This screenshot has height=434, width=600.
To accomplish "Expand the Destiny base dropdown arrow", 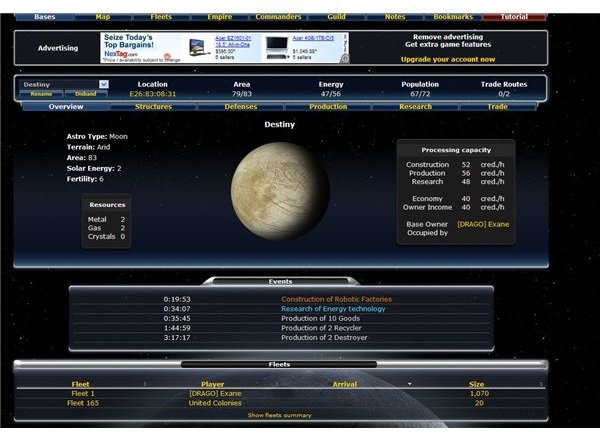I will 104,84.
